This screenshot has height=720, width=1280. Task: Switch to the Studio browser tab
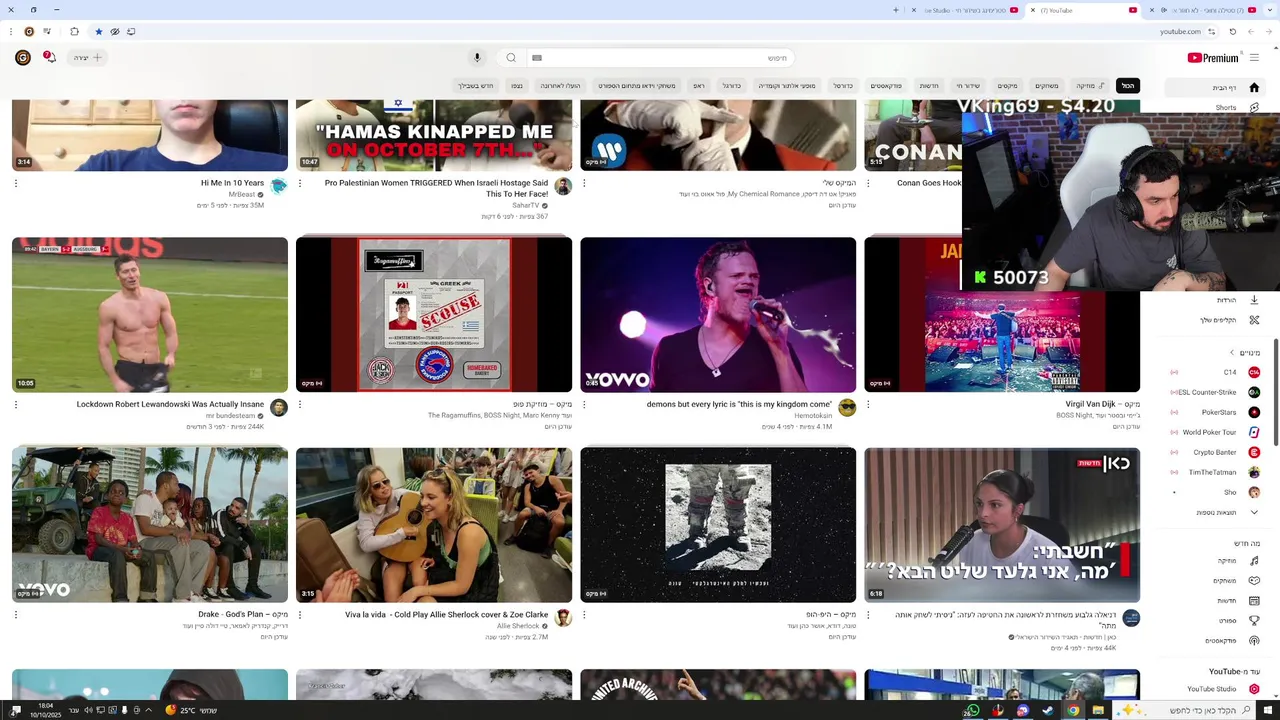pyautogui.click(x=967, y=10)
